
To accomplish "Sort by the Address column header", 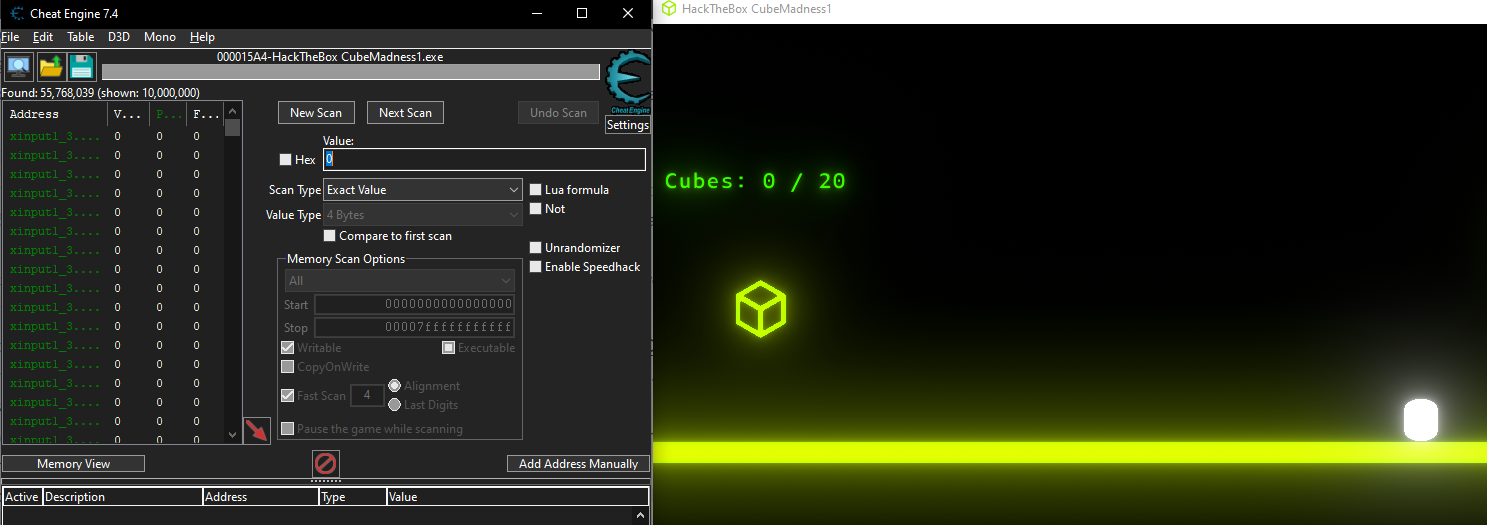I will [x=55, y=114].
